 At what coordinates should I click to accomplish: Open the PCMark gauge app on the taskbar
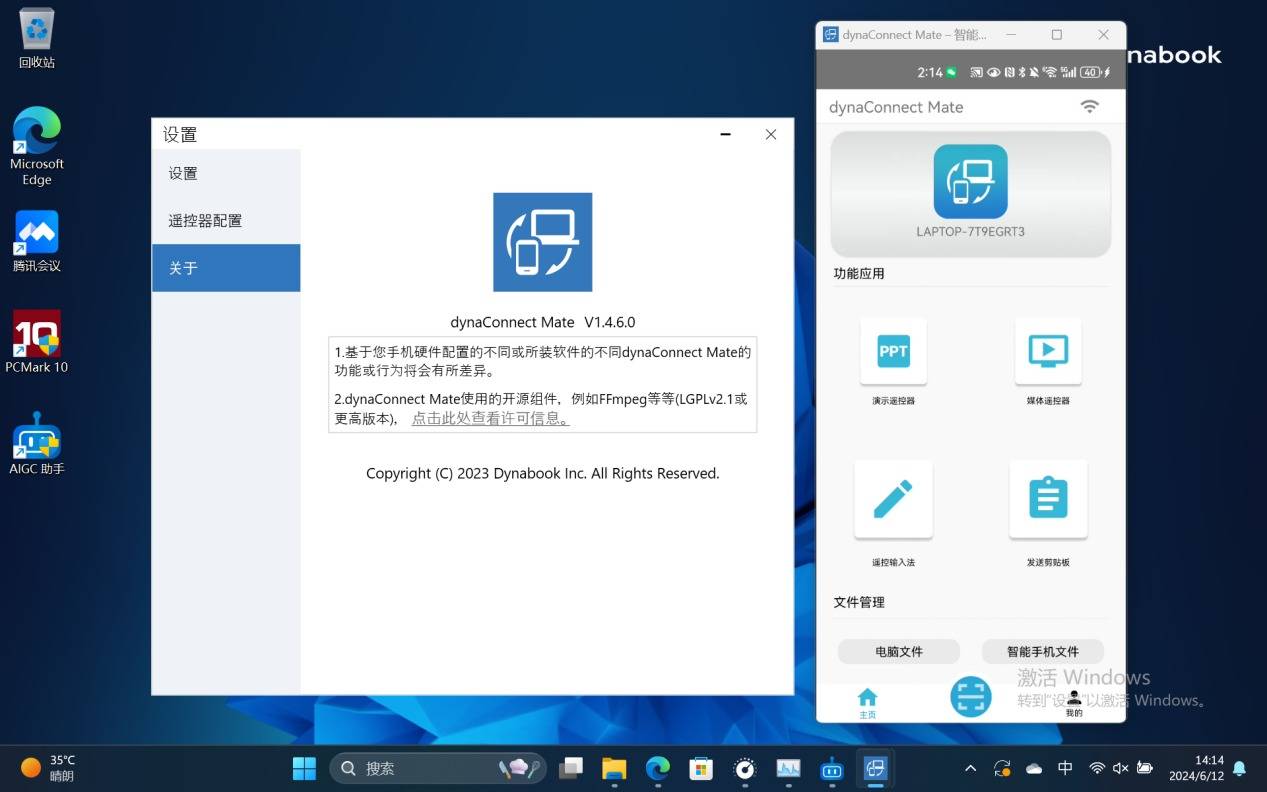745,768
